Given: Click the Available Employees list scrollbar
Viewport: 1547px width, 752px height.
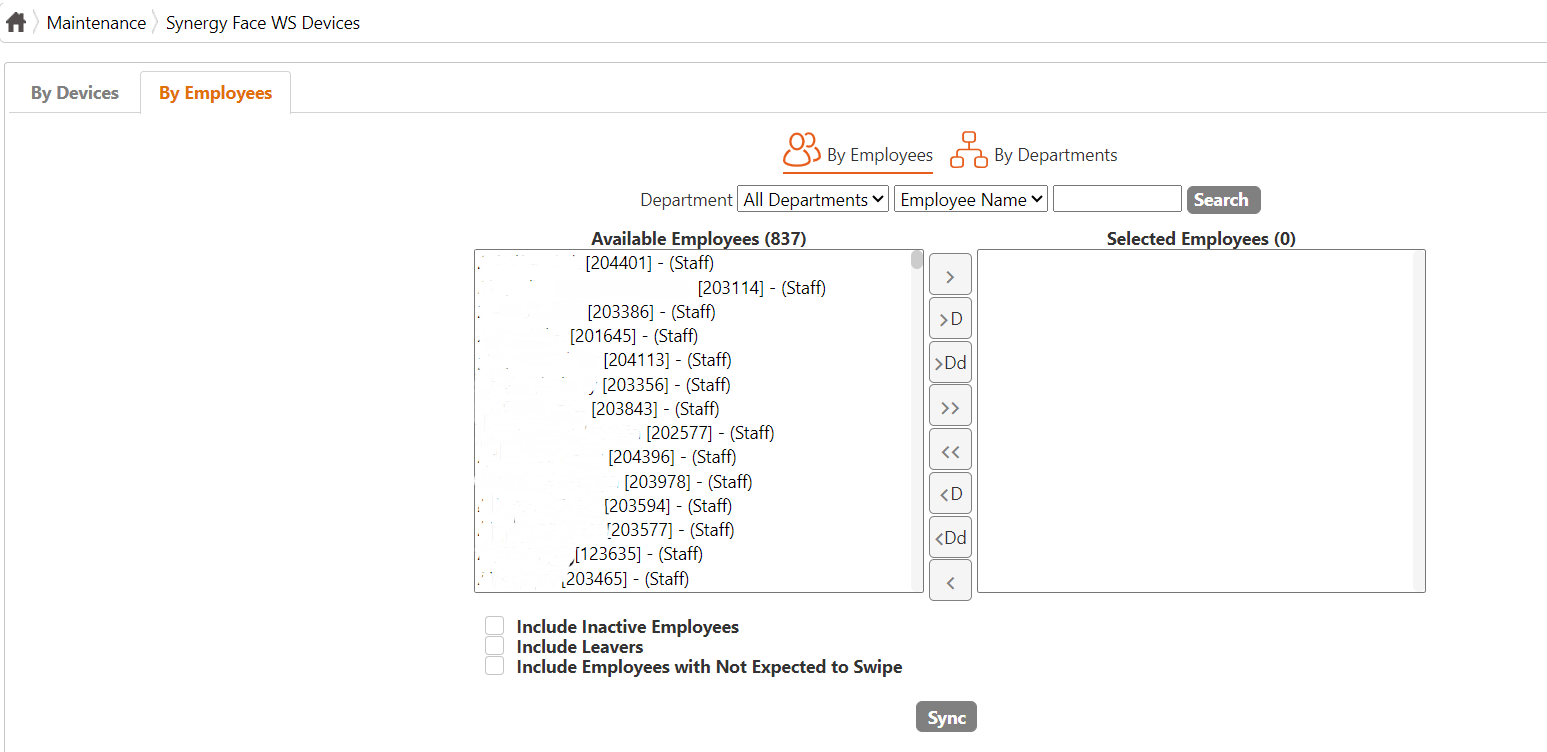Looking at the screenshot, I should tap(917, 420).
